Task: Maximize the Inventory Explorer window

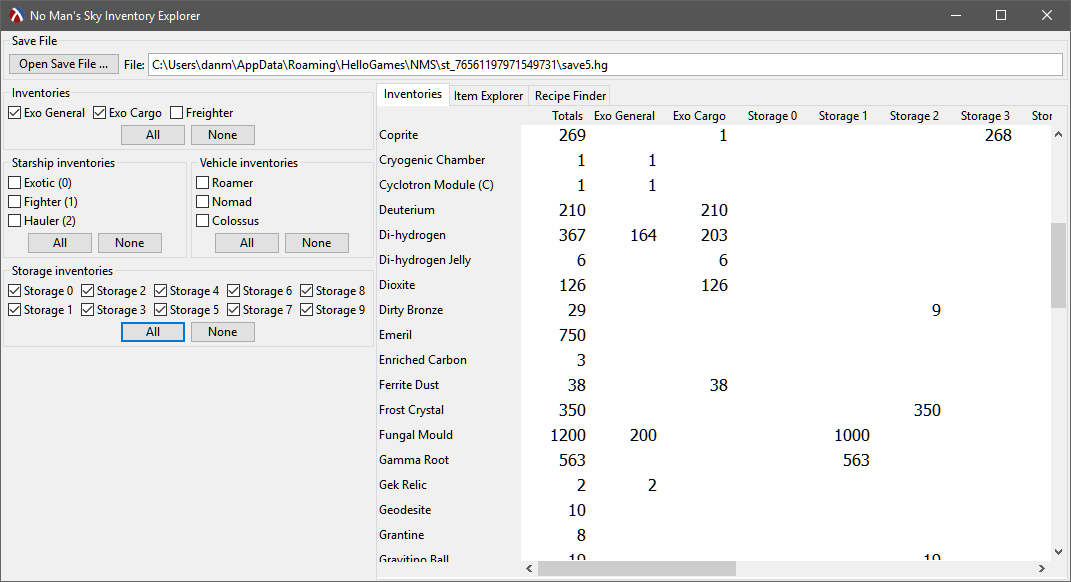Action: pyautogui.click(x=1001, y=15)
